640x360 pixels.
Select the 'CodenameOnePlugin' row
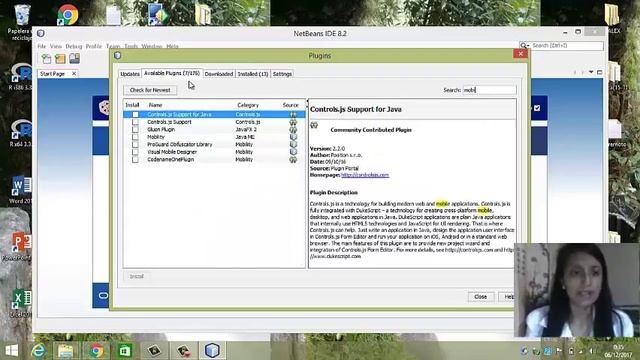(x=214, y=160)
